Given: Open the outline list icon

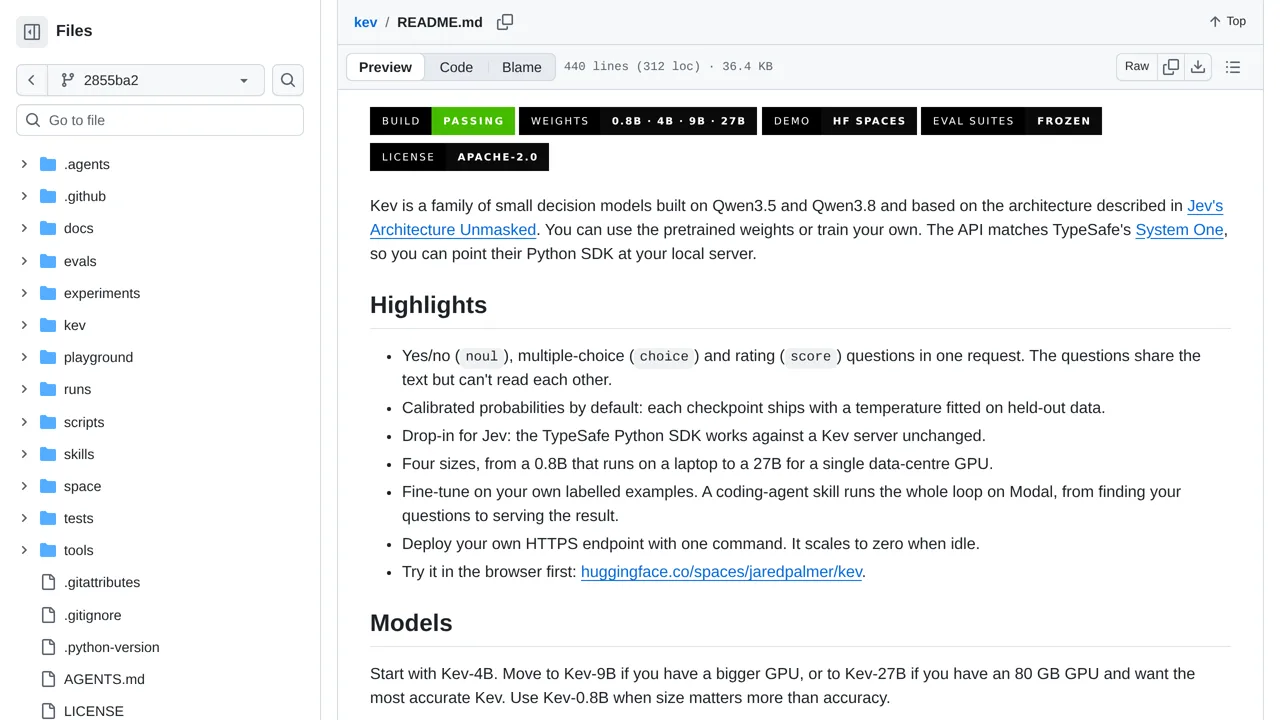Looking at the screenshot, I should [1233, 67].
